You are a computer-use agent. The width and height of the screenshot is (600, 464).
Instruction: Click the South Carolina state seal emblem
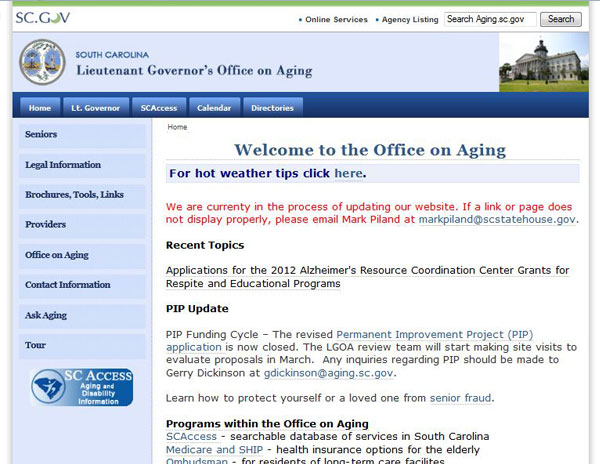tap(42, 62)
